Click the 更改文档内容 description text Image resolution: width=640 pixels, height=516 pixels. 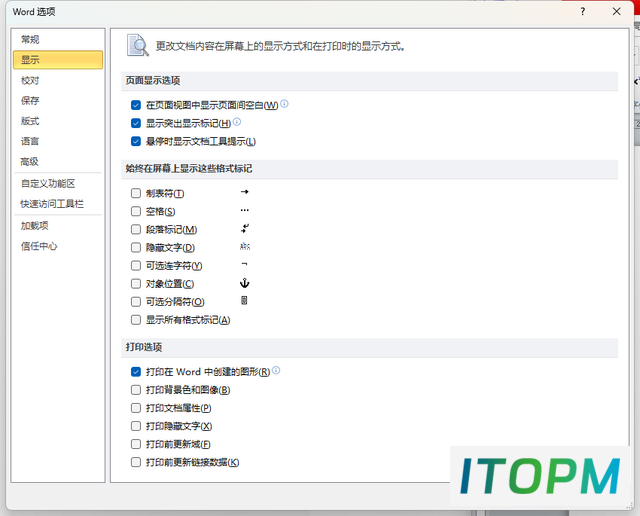(x=280, y=46)
